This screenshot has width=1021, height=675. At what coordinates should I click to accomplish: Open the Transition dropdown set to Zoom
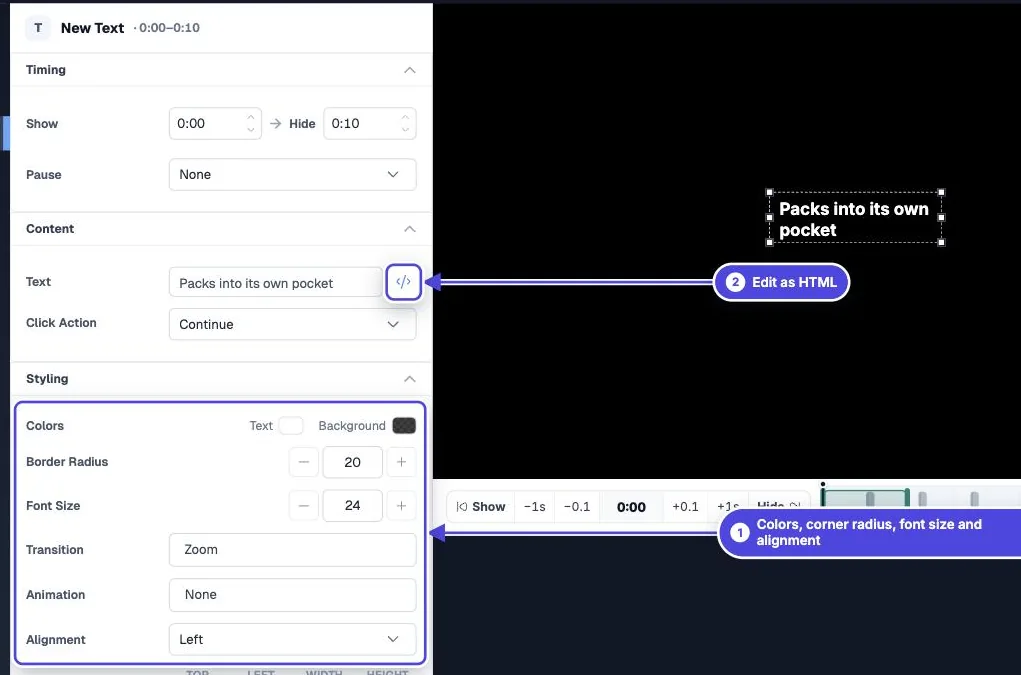click(292, 550)
